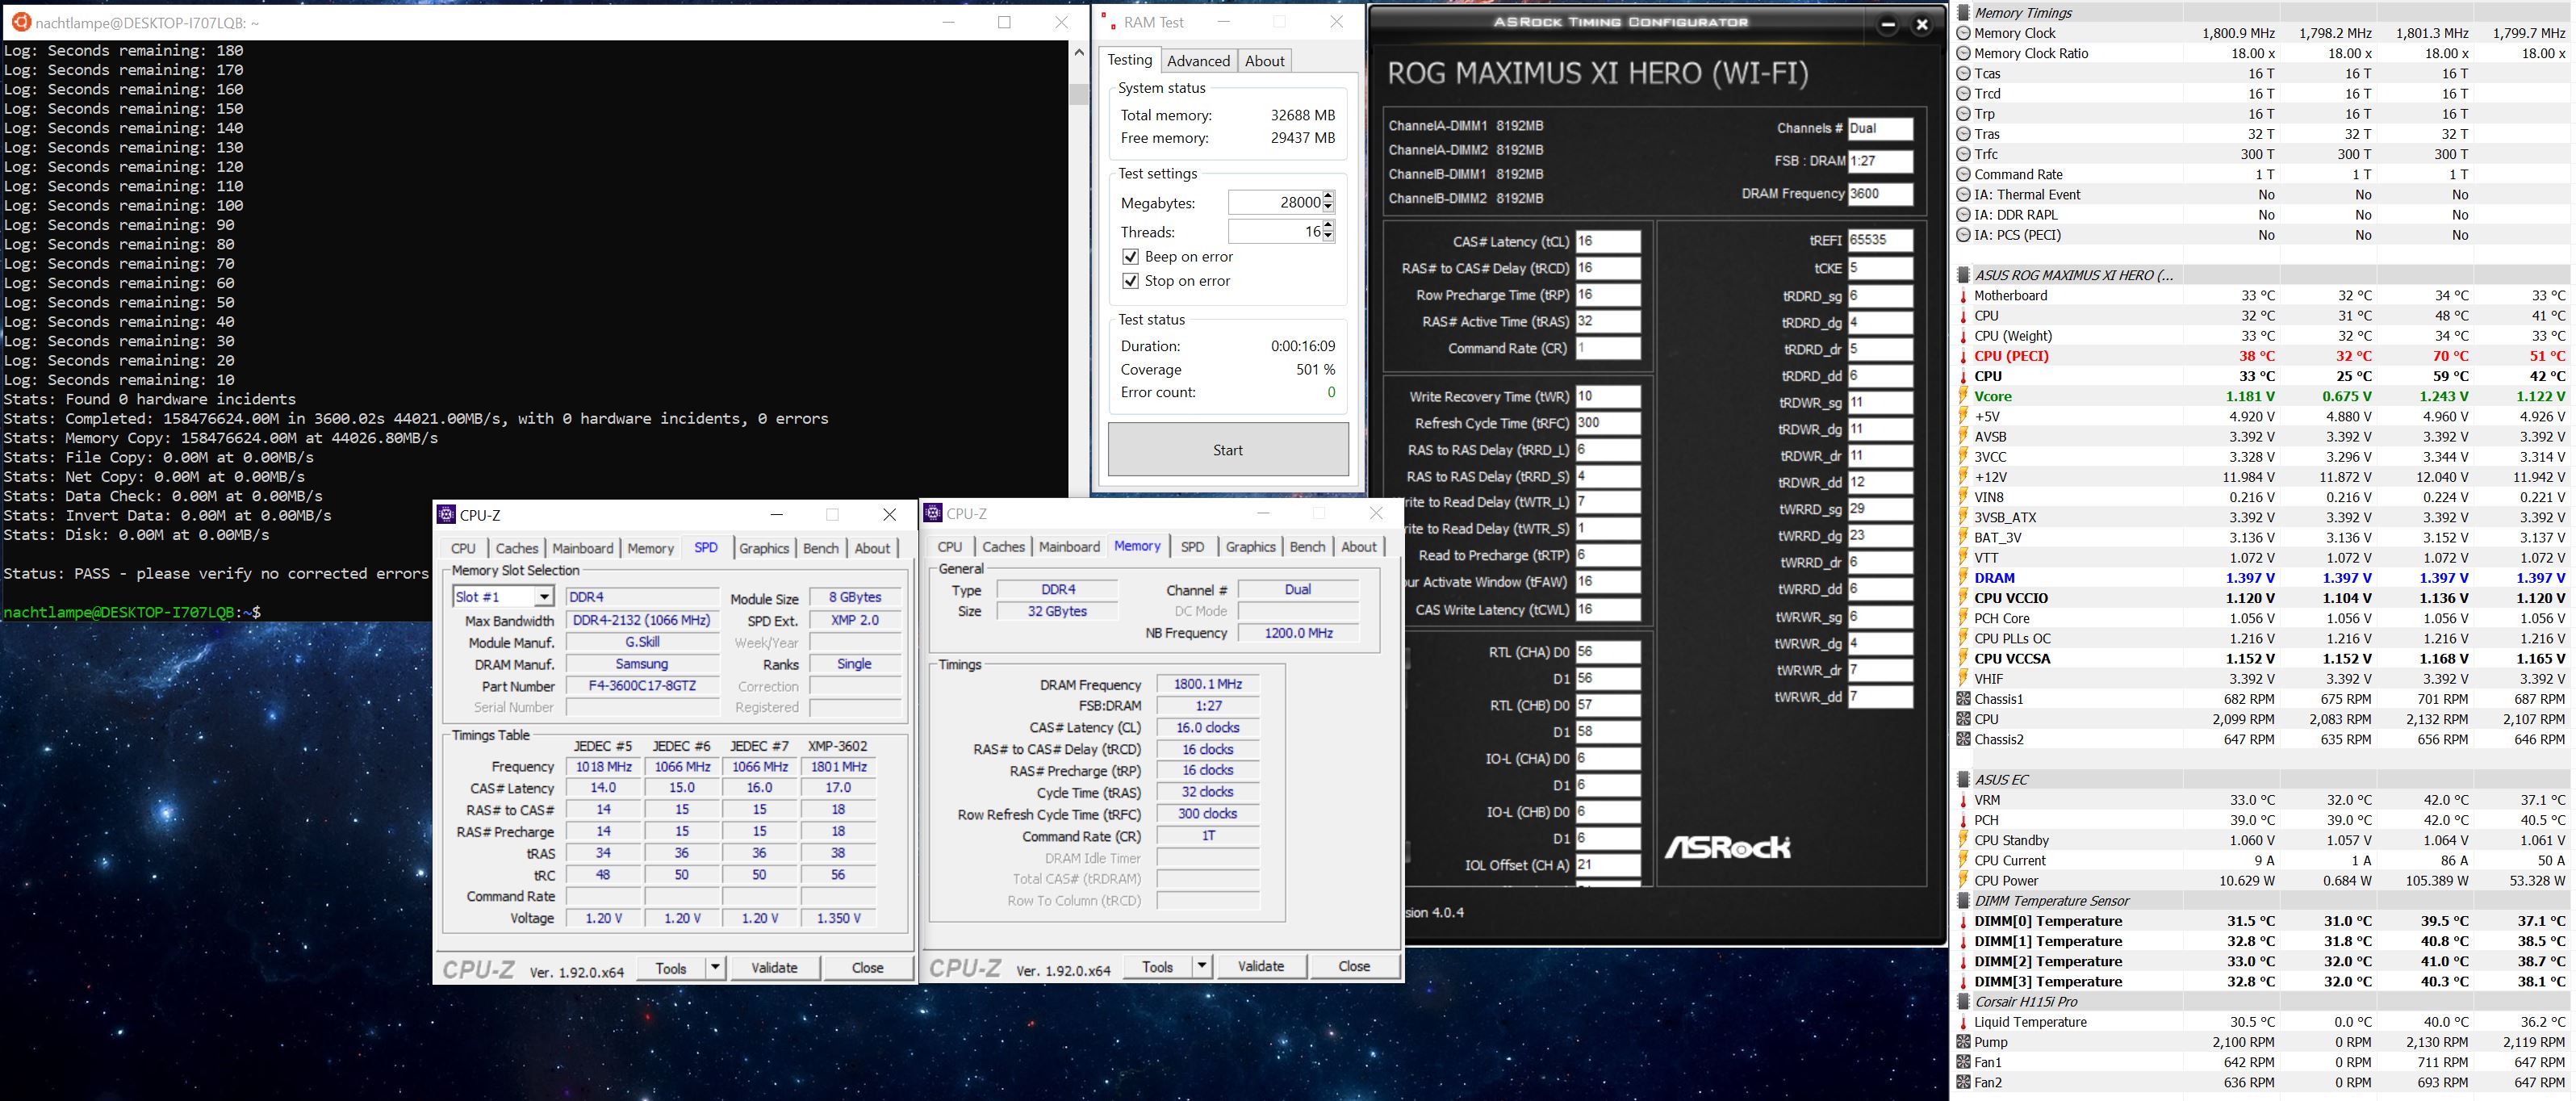Click the voltage icon beside Vcore
Screen dimensions: 2576x1101
point(1963,396)
